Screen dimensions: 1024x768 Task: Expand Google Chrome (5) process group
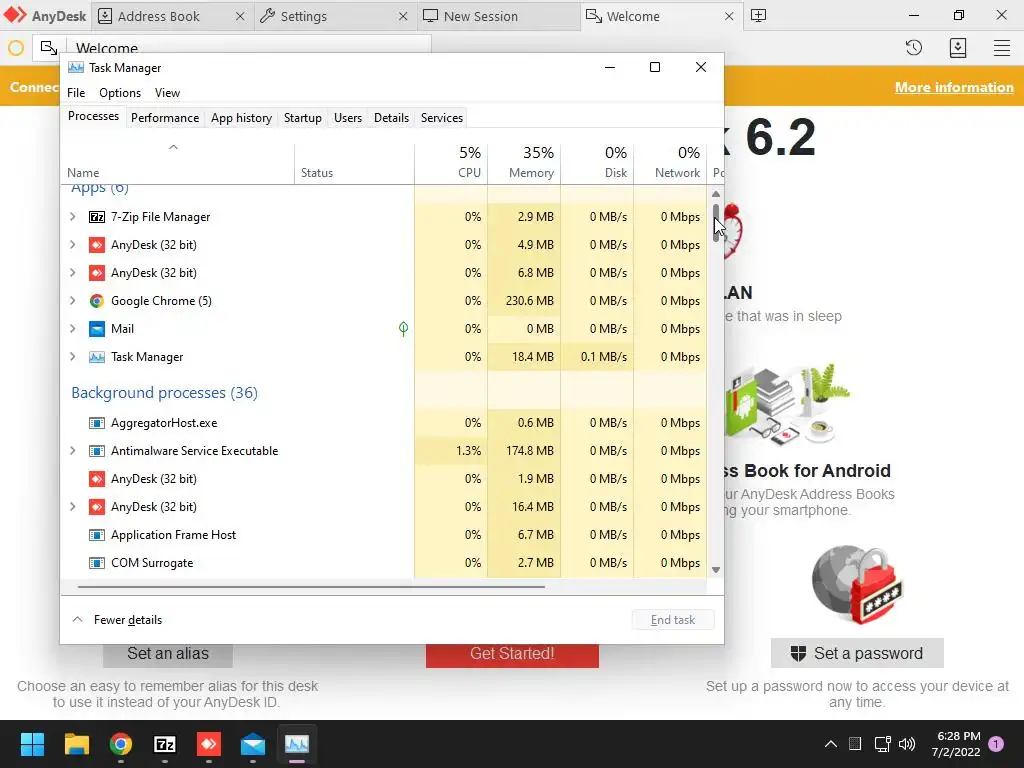pos(72,301)
